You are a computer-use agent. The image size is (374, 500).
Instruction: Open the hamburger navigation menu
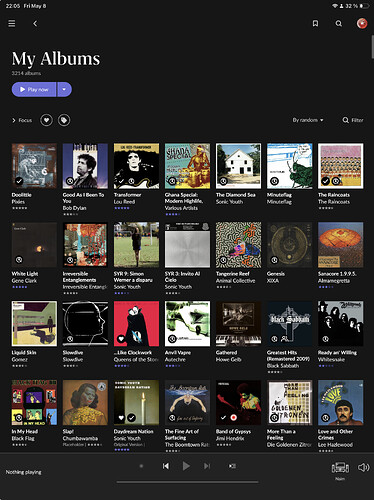12,23
